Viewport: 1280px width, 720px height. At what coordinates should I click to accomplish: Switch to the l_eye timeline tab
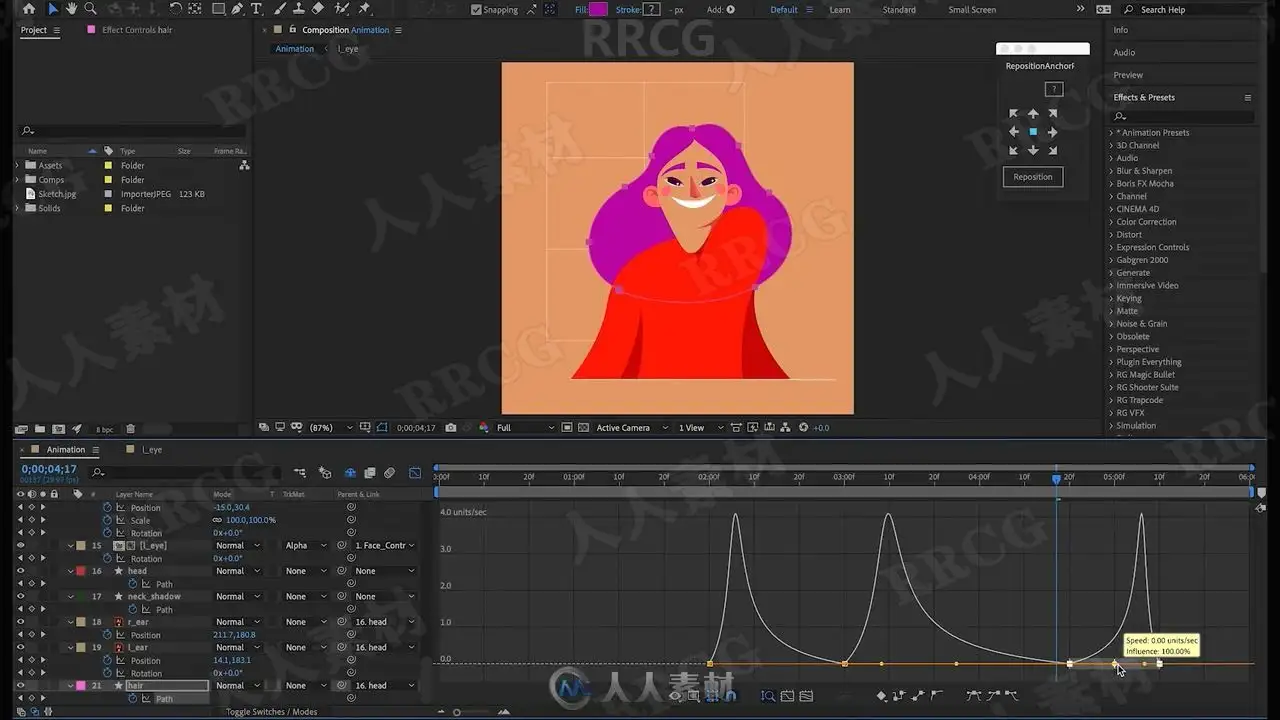(x=151, y=450)
